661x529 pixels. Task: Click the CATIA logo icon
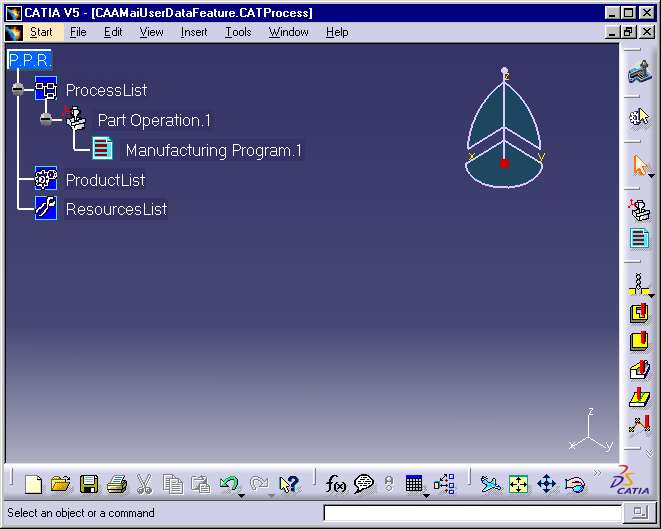coord(629,481)
